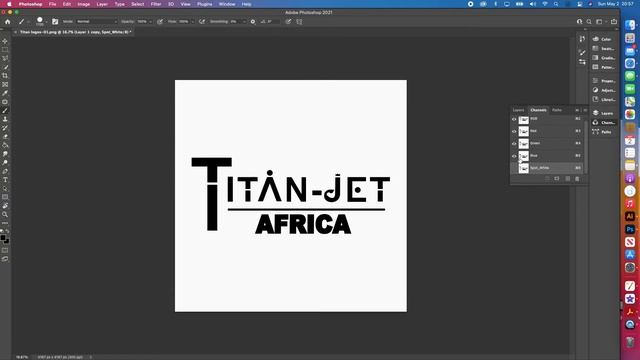The image size is (640, 360).
Task: Click the background color swatch
Action: pos(7,241)
